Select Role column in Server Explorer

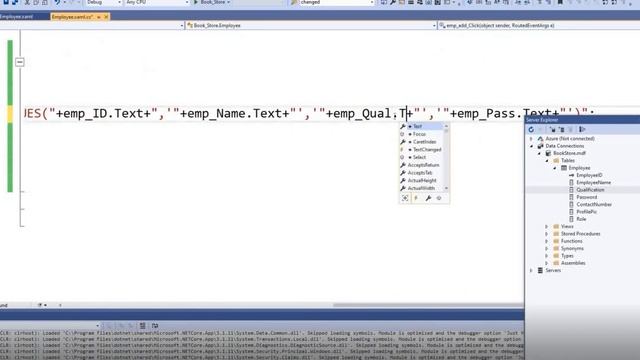(x=581, y=219)
